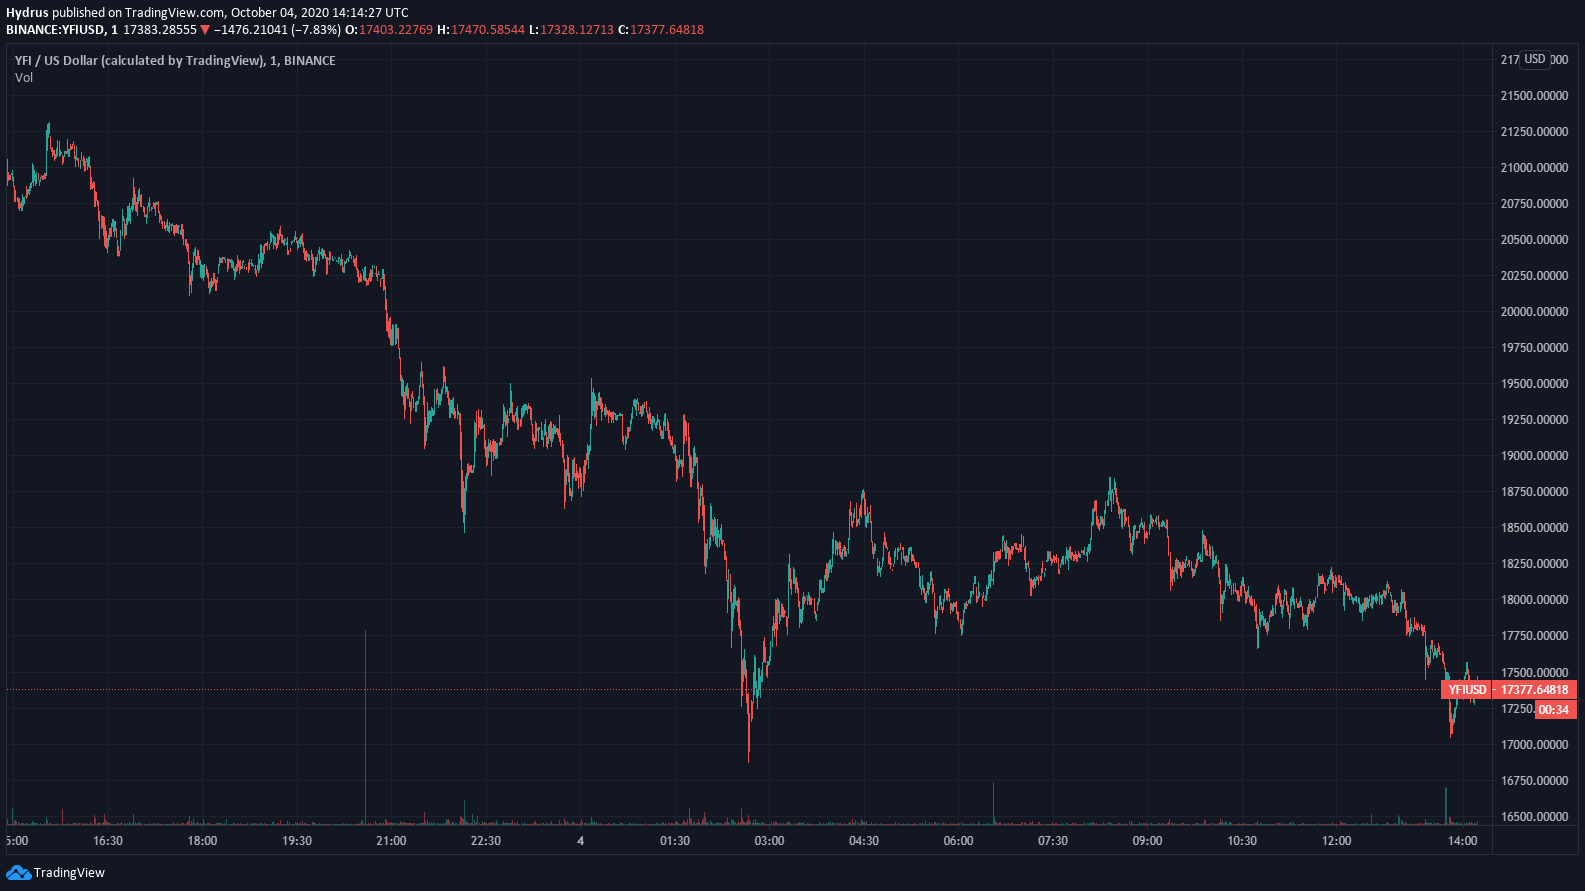Click the 21500.00000 price axis label

[x=1534, y=96]
